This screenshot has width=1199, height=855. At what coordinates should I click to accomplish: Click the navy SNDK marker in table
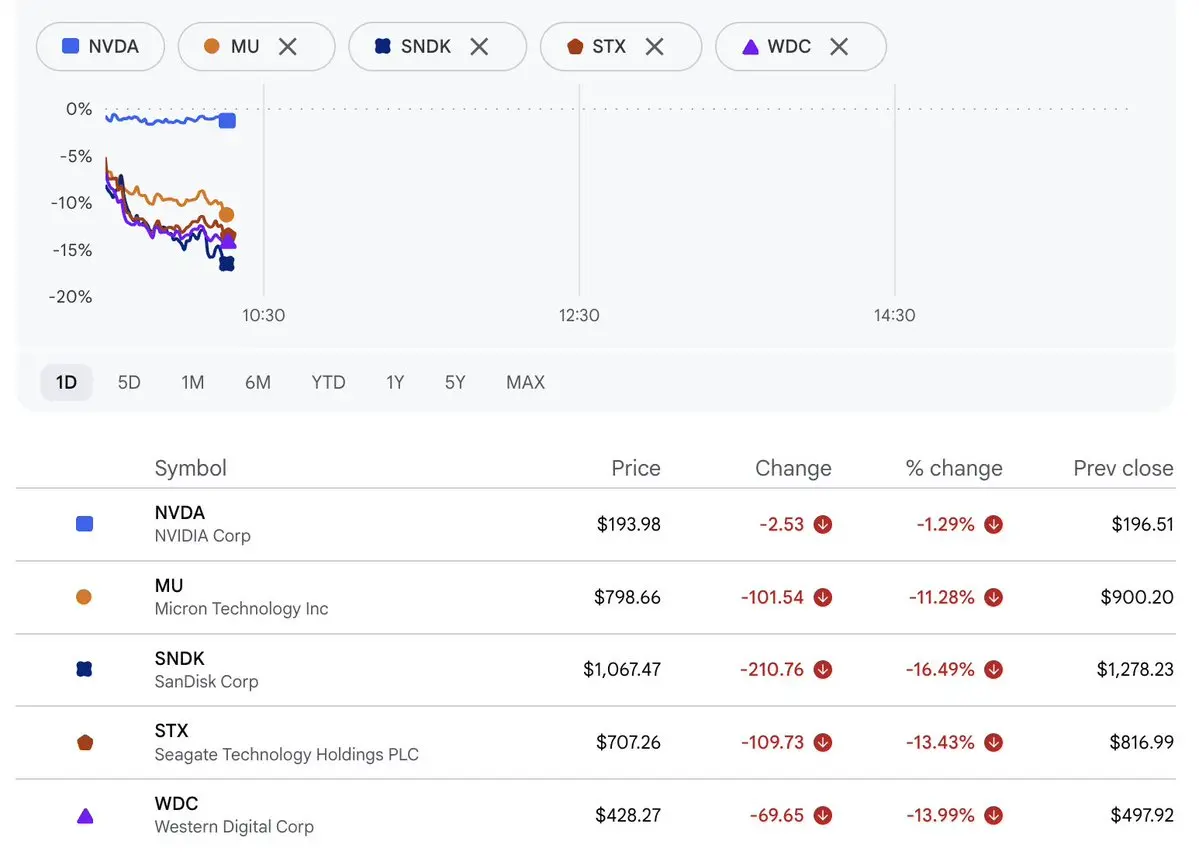84,669
